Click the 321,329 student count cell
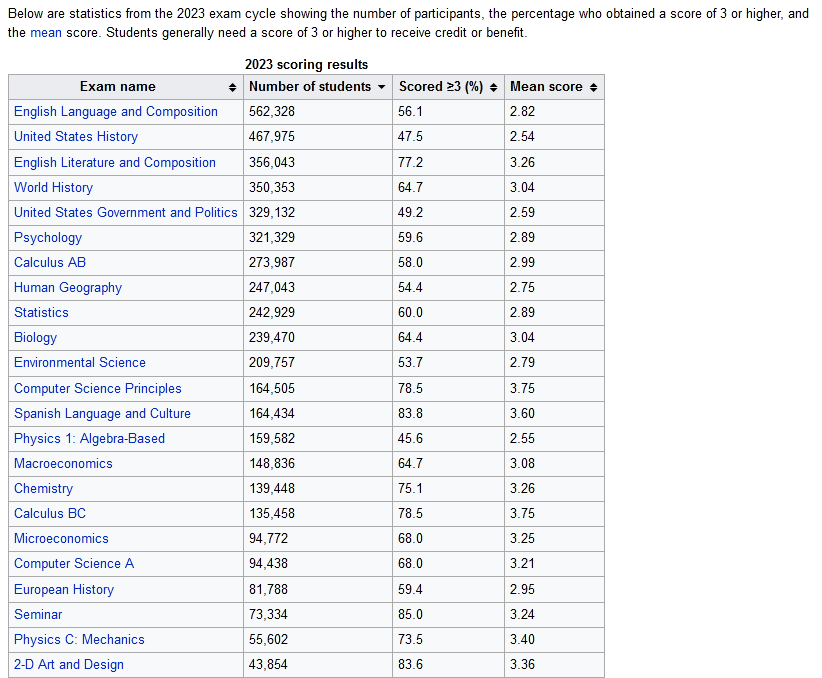The image size is (822, 678). click(318, 238)
